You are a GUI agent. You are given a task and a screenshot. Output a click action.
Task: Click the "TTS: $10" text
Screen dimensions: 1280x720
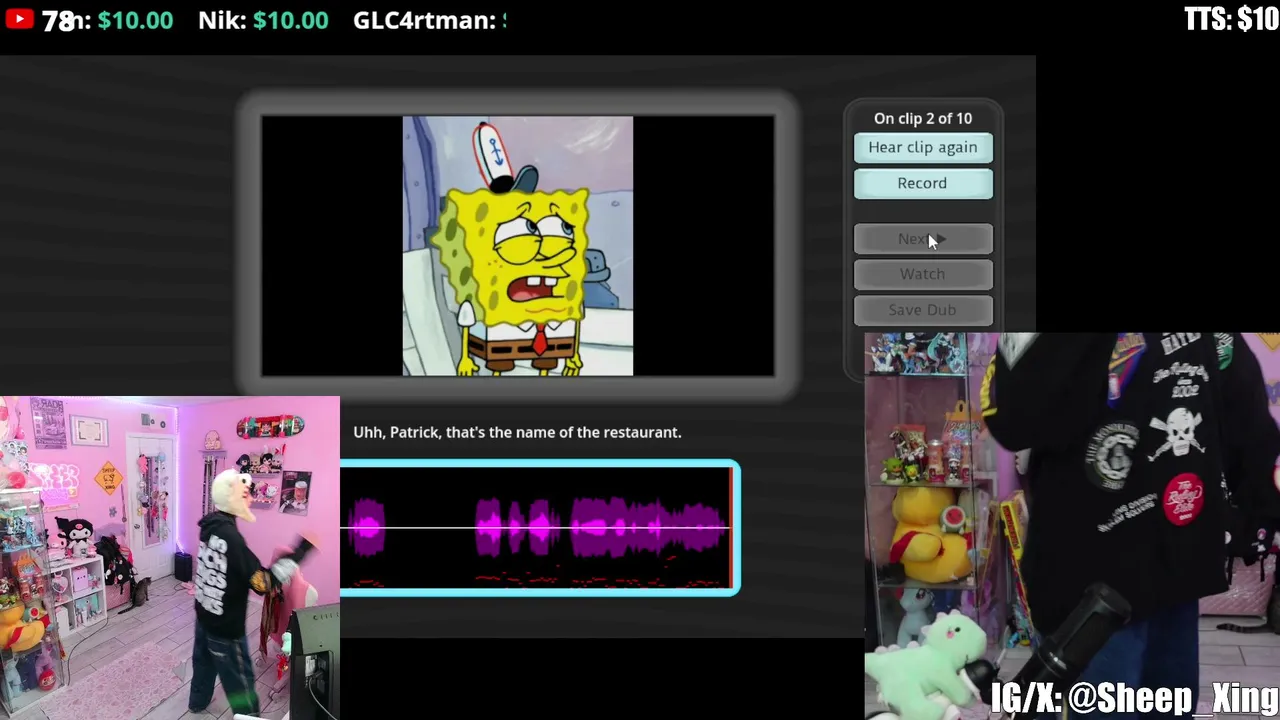click(1231, 20)
